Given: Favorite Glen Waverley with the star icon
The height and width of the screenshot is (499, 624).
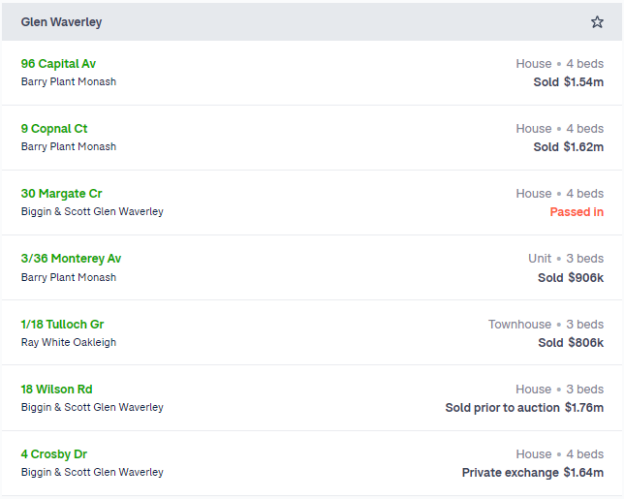Looking at the screenshot, I should (x=597, y=22).
